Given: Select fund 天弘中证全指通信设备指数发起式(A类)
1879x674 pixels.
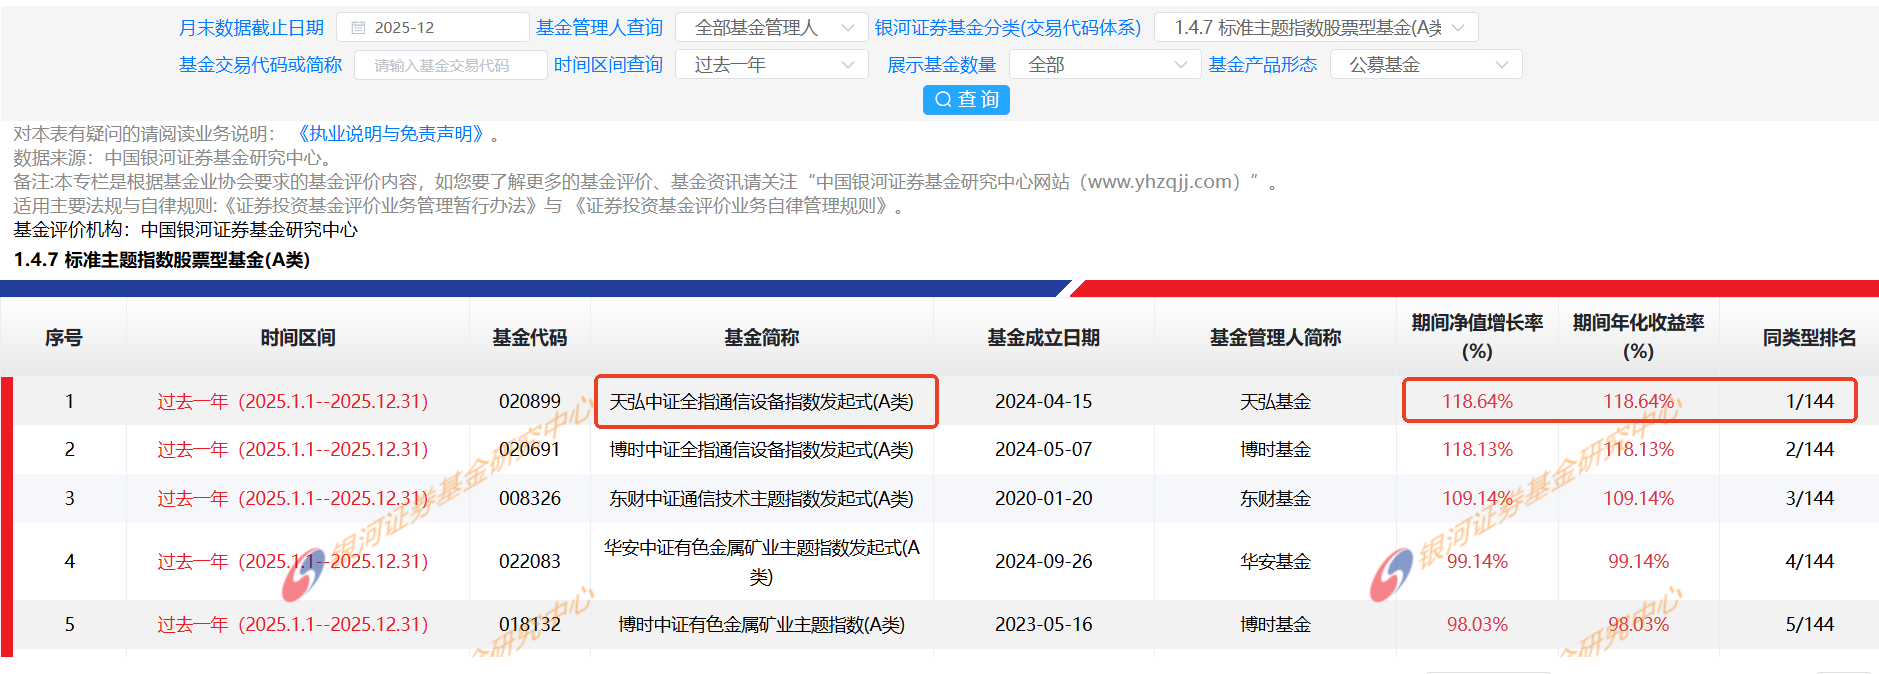Looking at the screenshot, I should click(x=762, y=402).
